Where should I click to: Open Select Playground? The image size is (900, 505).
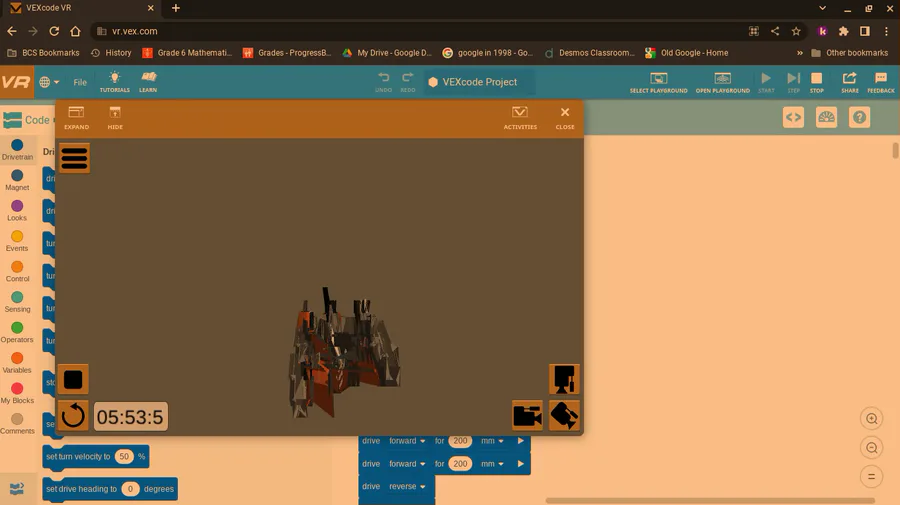658,82
